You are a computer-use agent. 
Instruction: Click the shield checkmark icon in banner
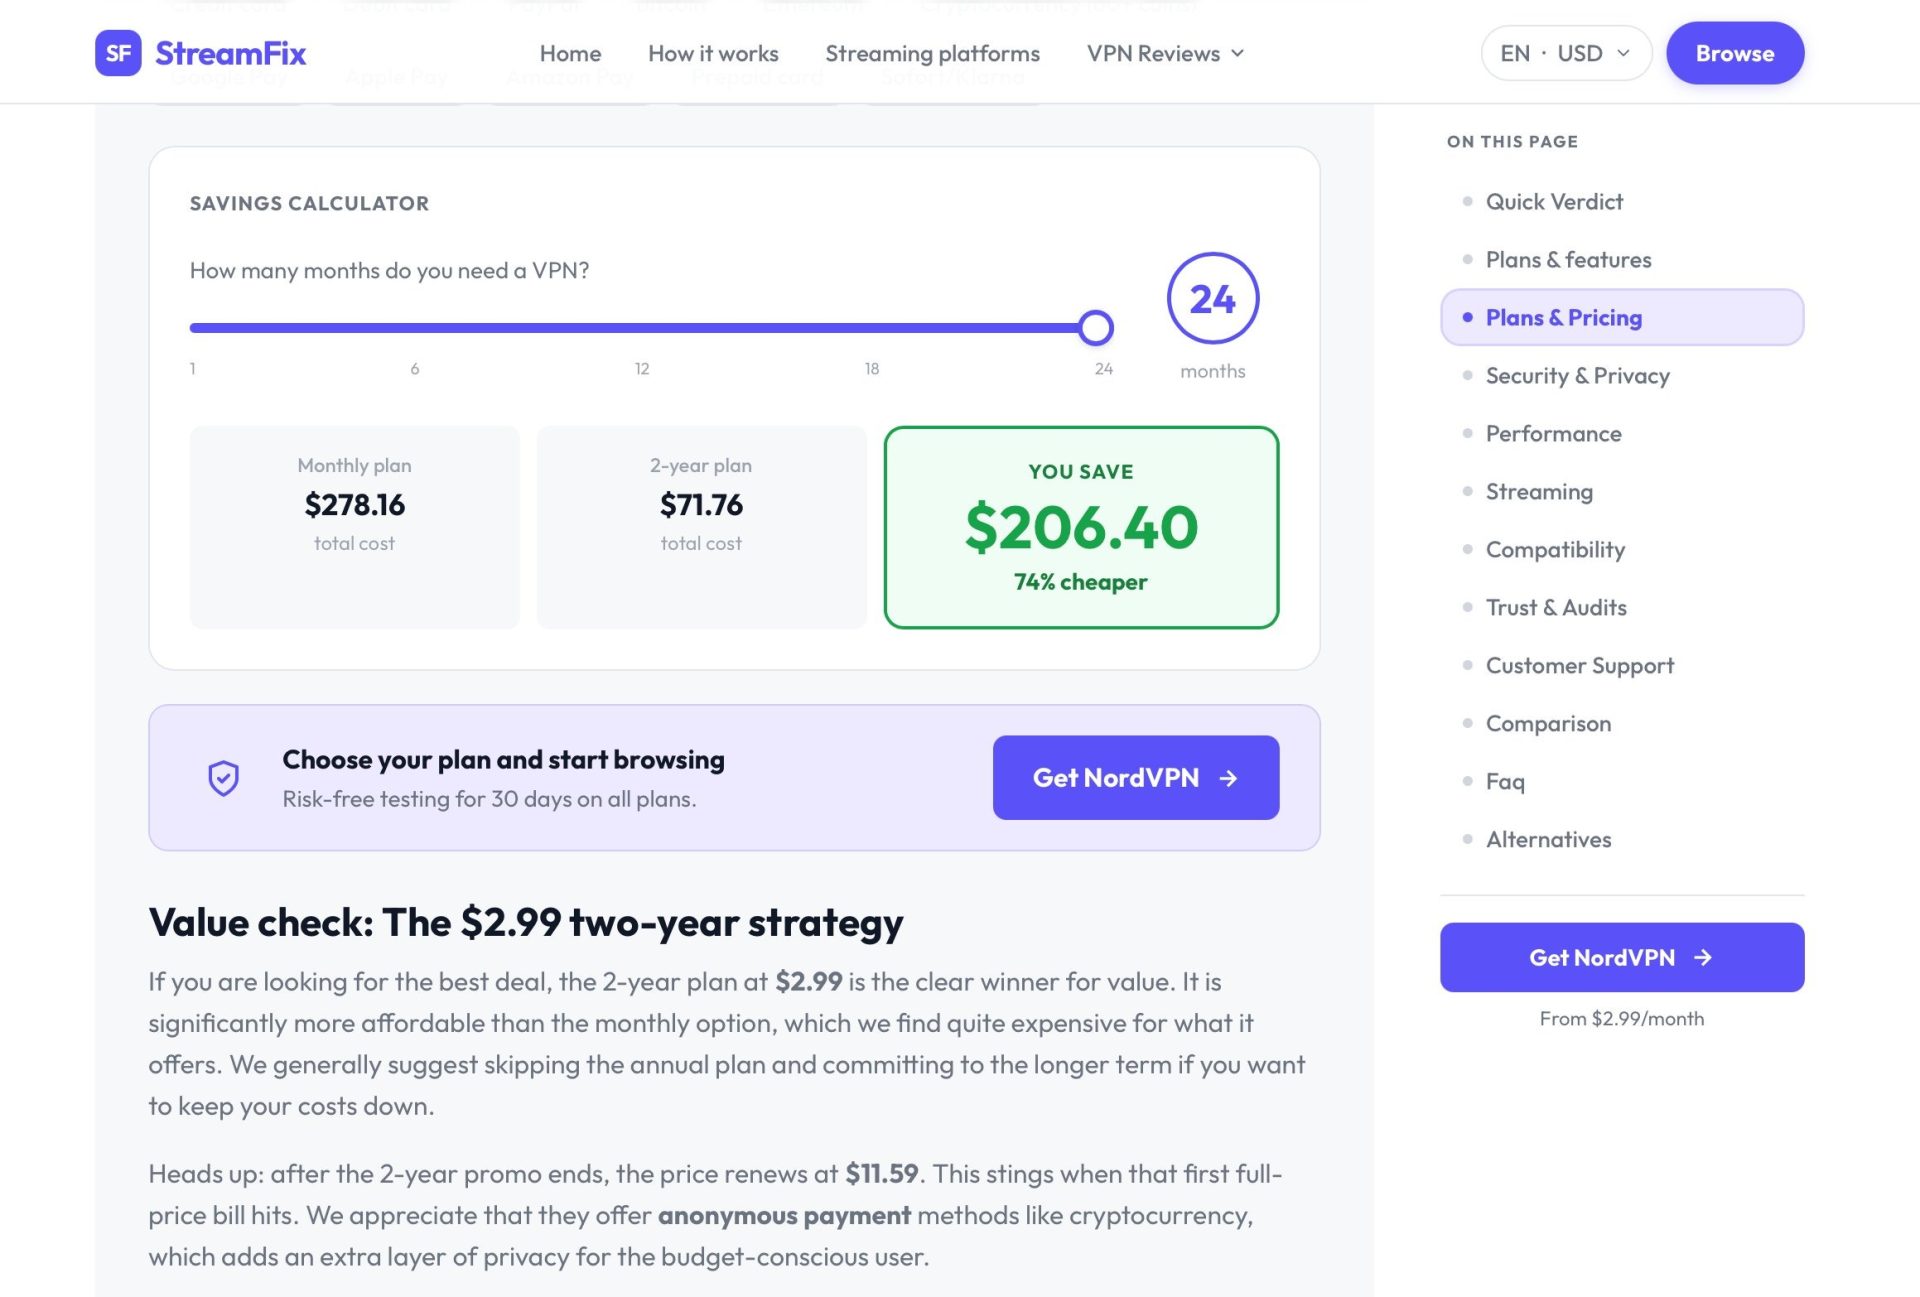coord(223,778)
